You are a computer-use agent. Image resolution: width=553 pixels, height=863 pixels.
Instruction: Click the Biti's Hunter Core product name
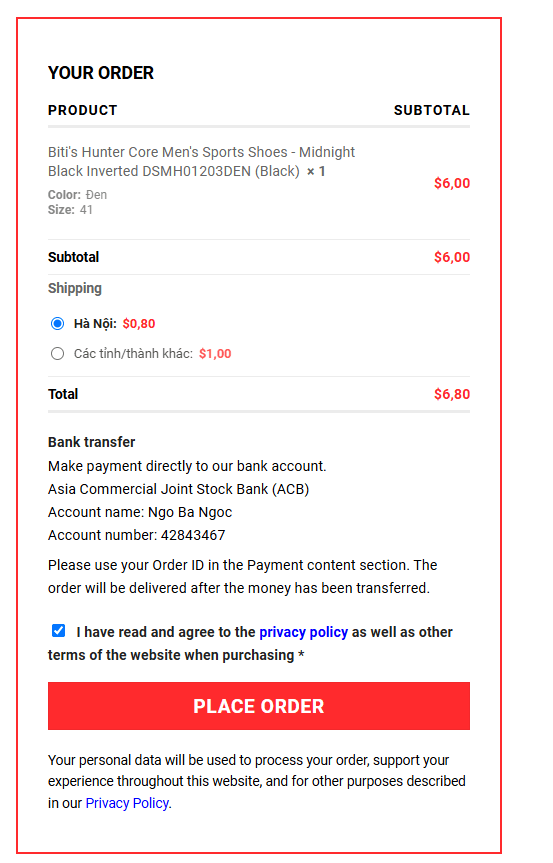click(201, 161)
